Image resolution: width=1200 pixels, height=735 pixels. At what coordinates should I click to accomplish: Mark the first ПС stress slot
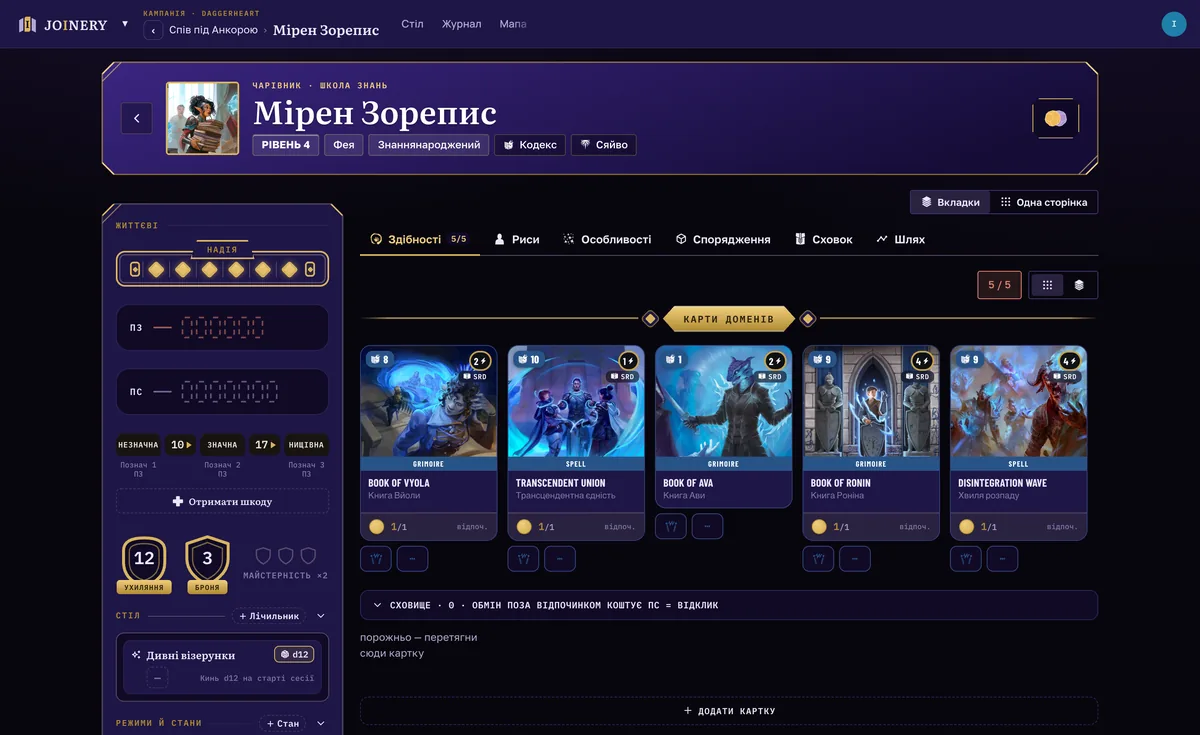(187, 392)
